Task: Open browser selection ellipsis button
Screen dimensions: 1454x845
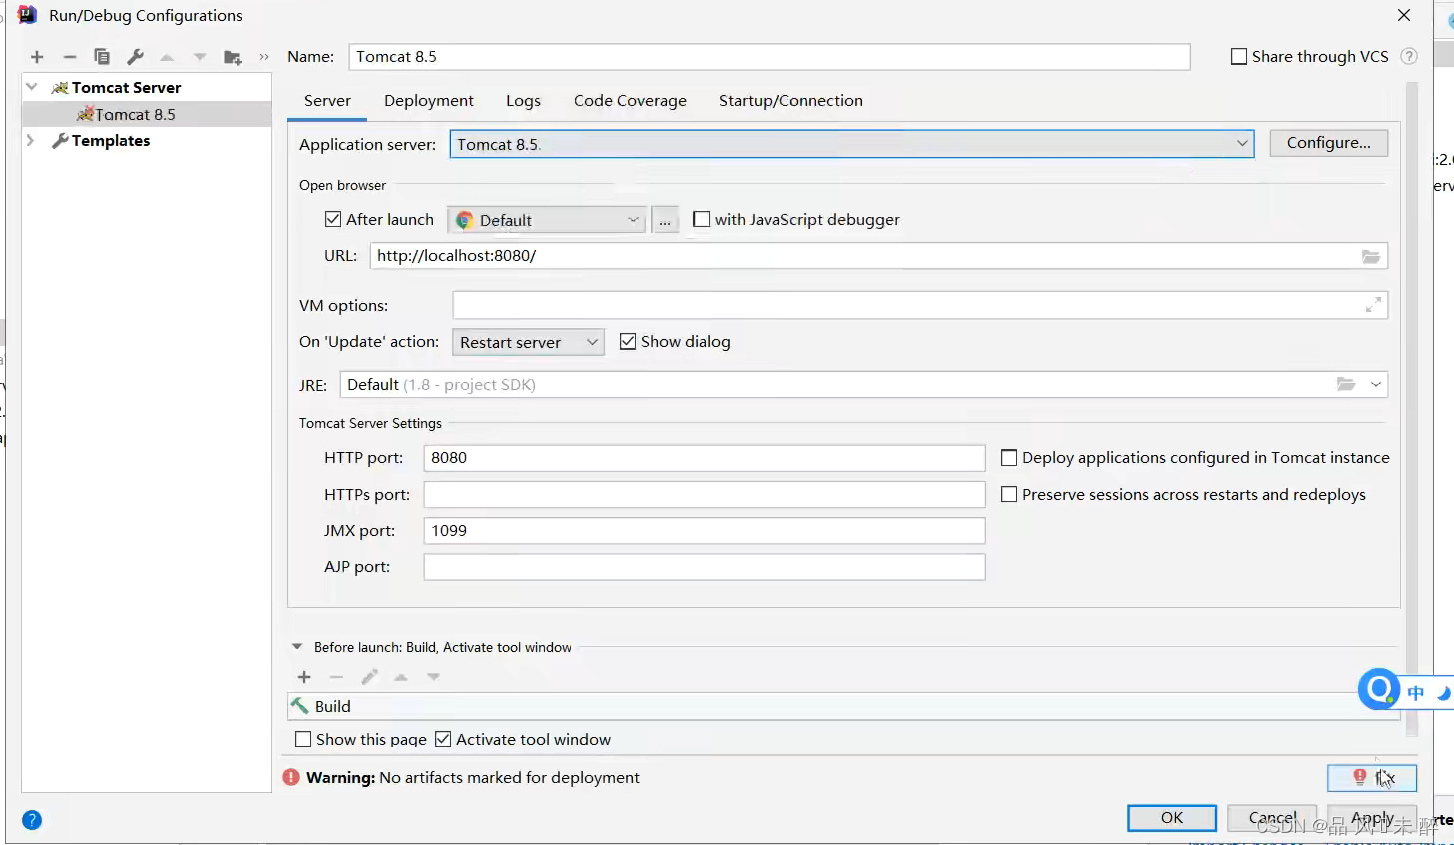Action: [x=665, y=220]
